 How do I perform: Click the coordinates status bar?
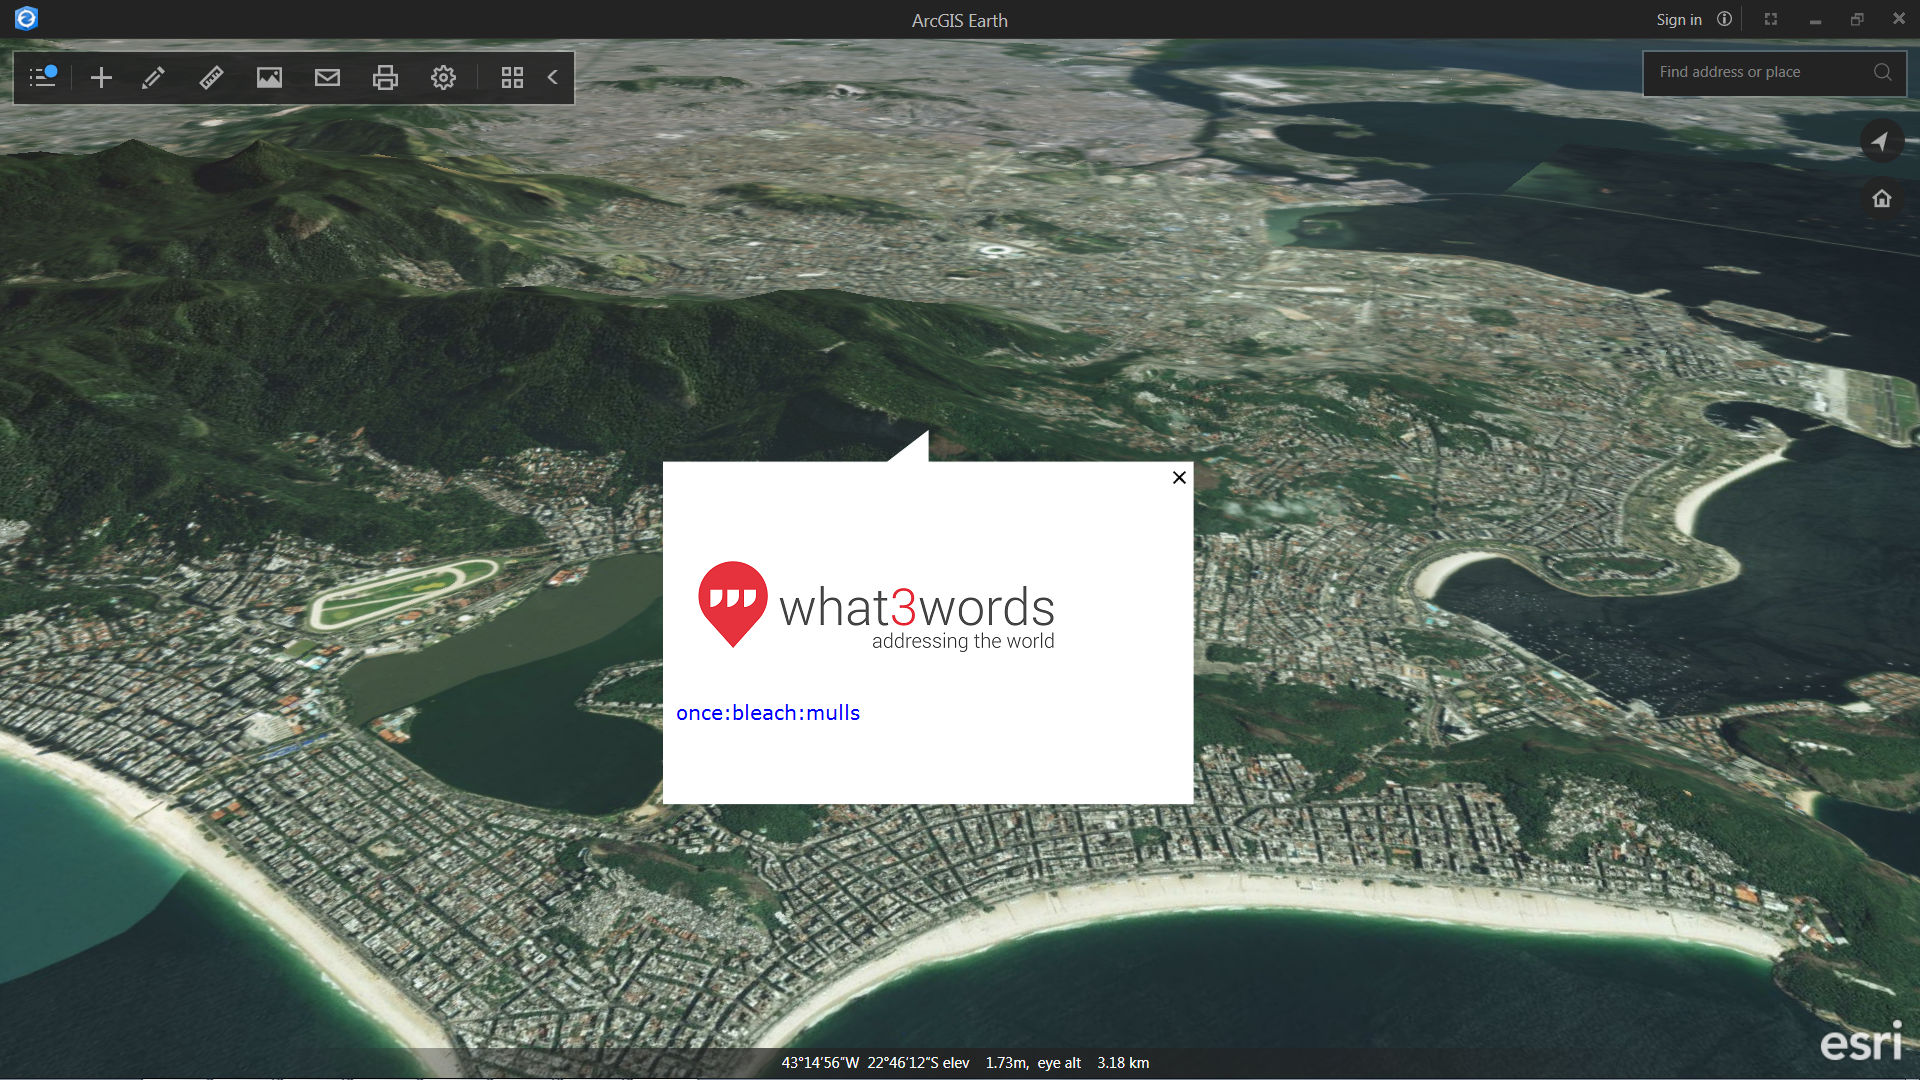[x=964, y=1062]
